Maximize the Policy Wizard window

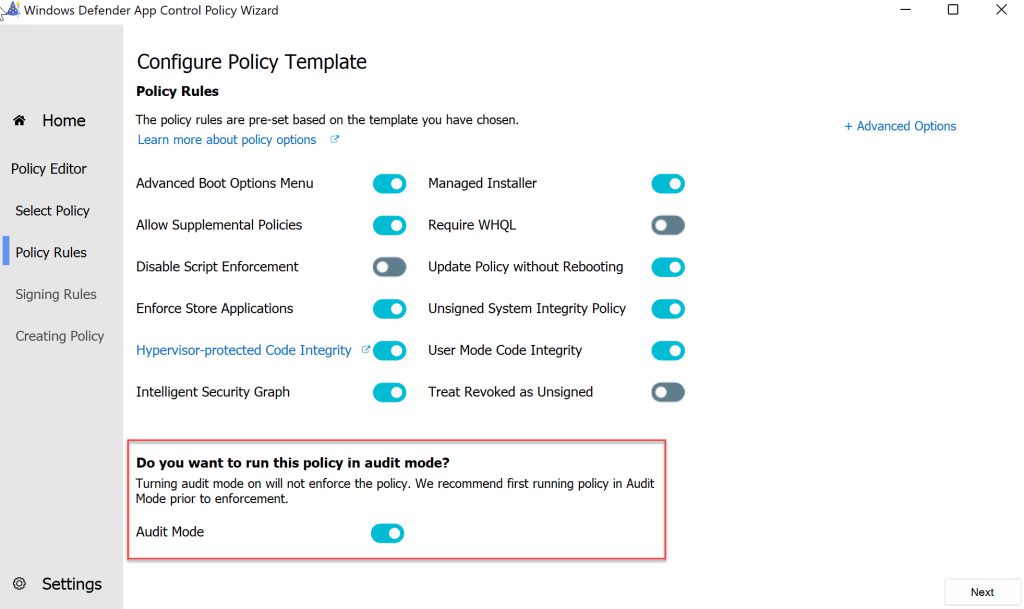(x=953, y=10)
